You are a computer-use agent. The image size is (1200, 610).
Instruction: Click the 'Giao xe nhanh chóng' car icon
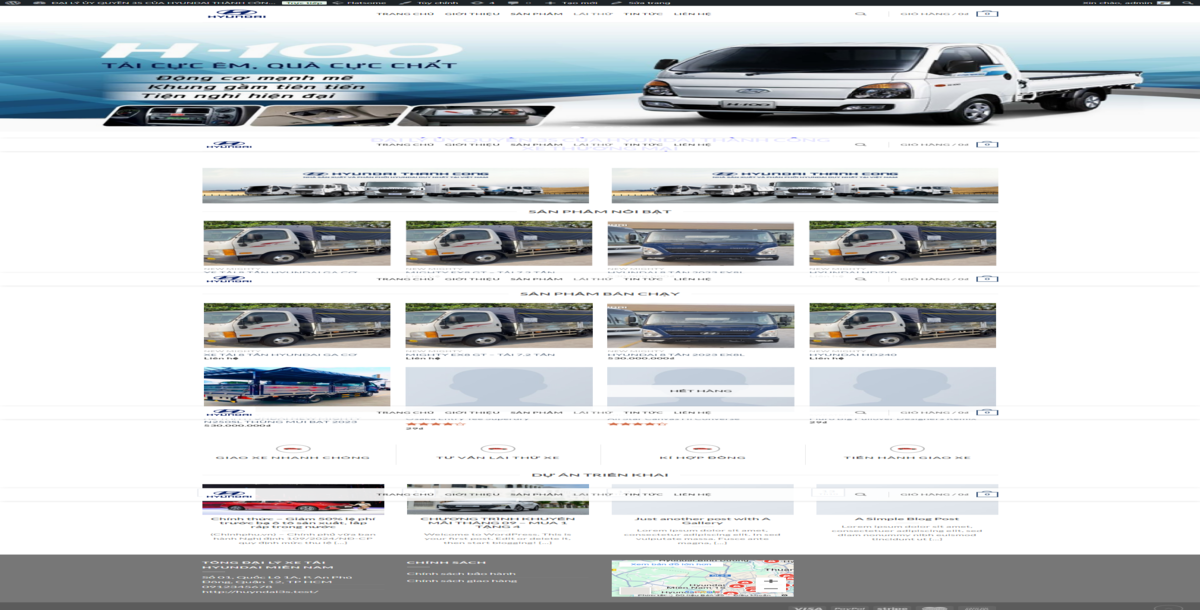tap(292, 449)
